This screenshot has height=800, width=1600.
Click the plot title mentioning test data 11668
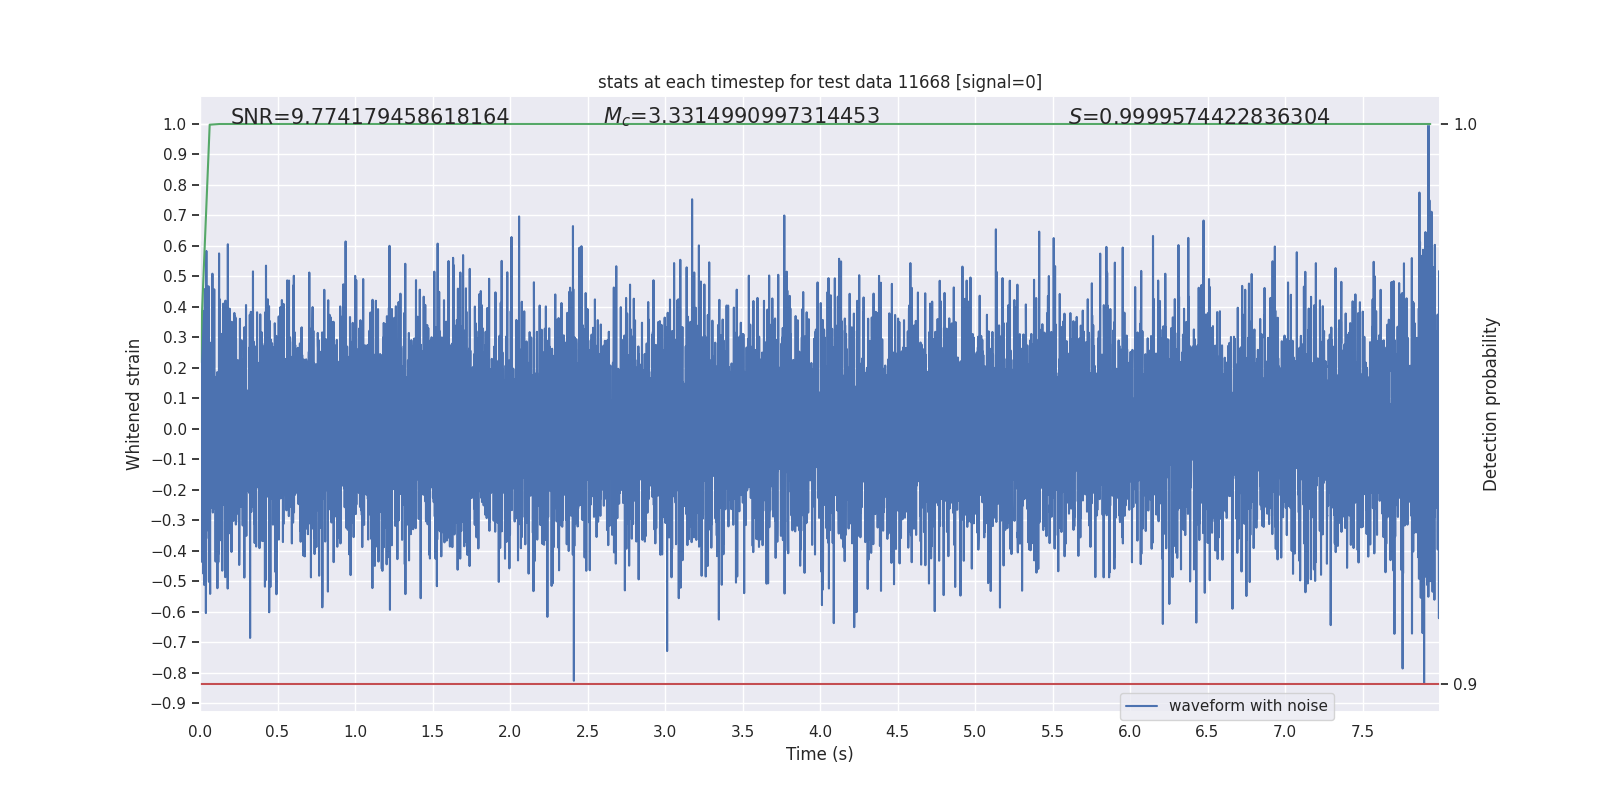820,82
